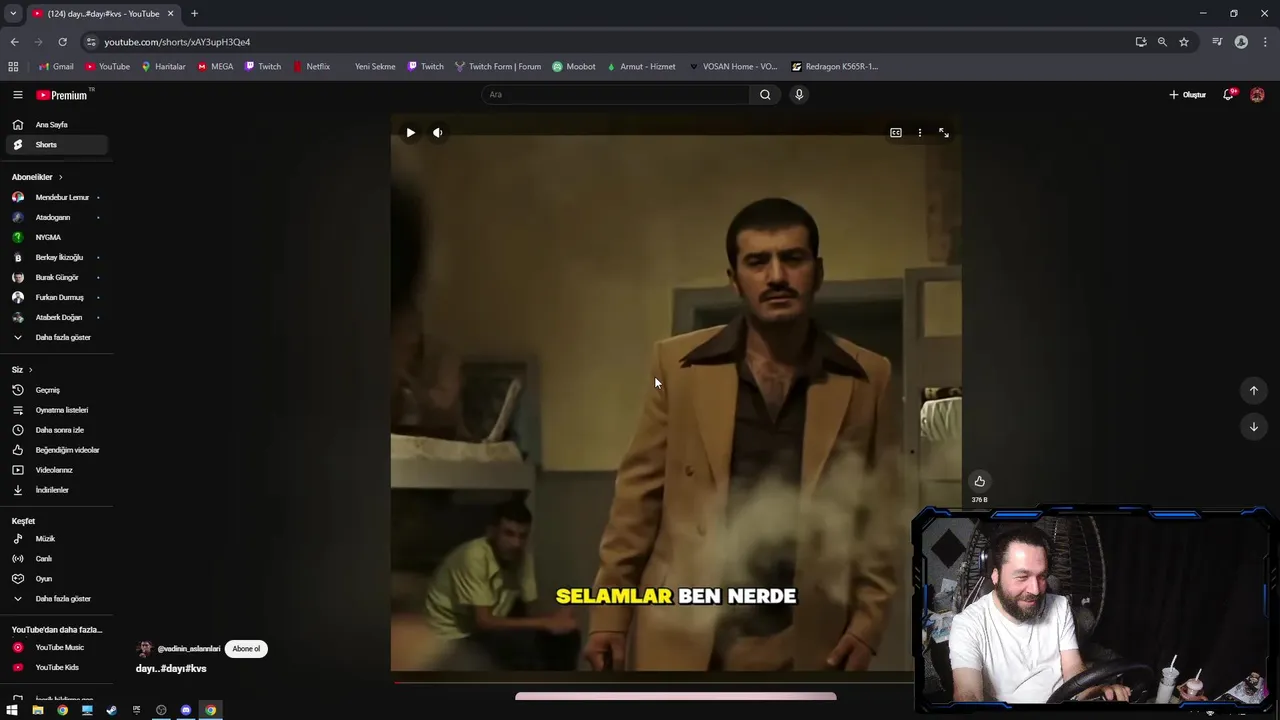Open tab search dropdown arrow
This screenshot has height=720, width=1280.
click(x=13, y=14)
